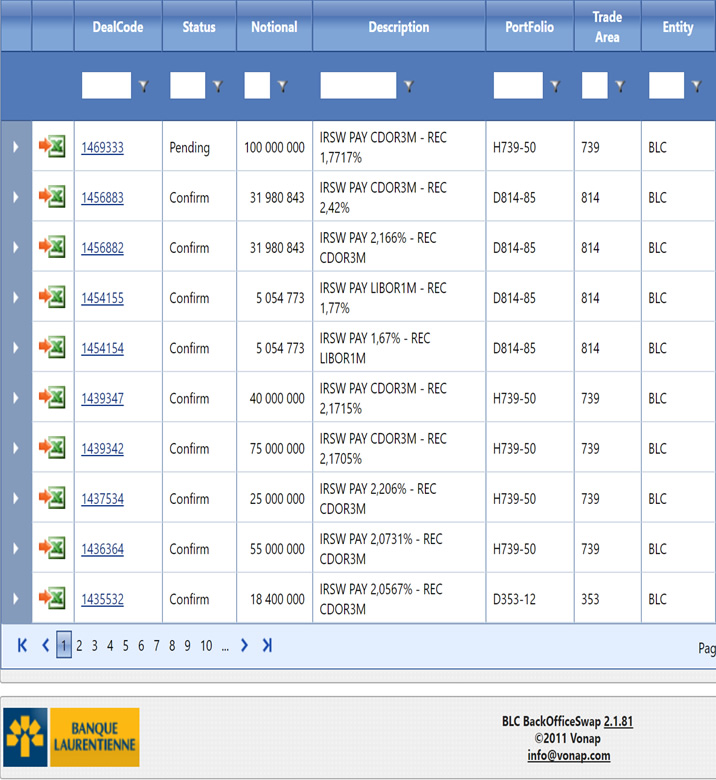Sort by the Status column header
The image size is (716, 780).
coord(199,27)
